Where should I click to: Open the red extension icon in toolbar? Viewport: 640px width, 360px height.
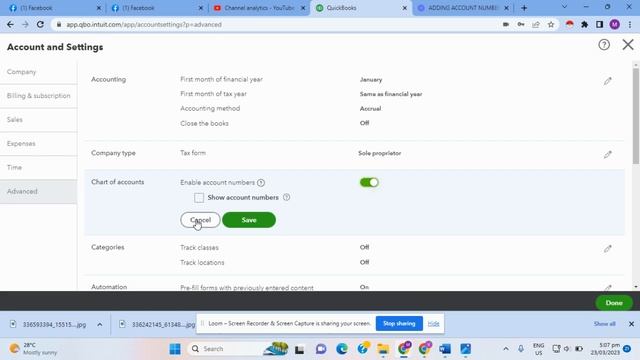point(569,24)
